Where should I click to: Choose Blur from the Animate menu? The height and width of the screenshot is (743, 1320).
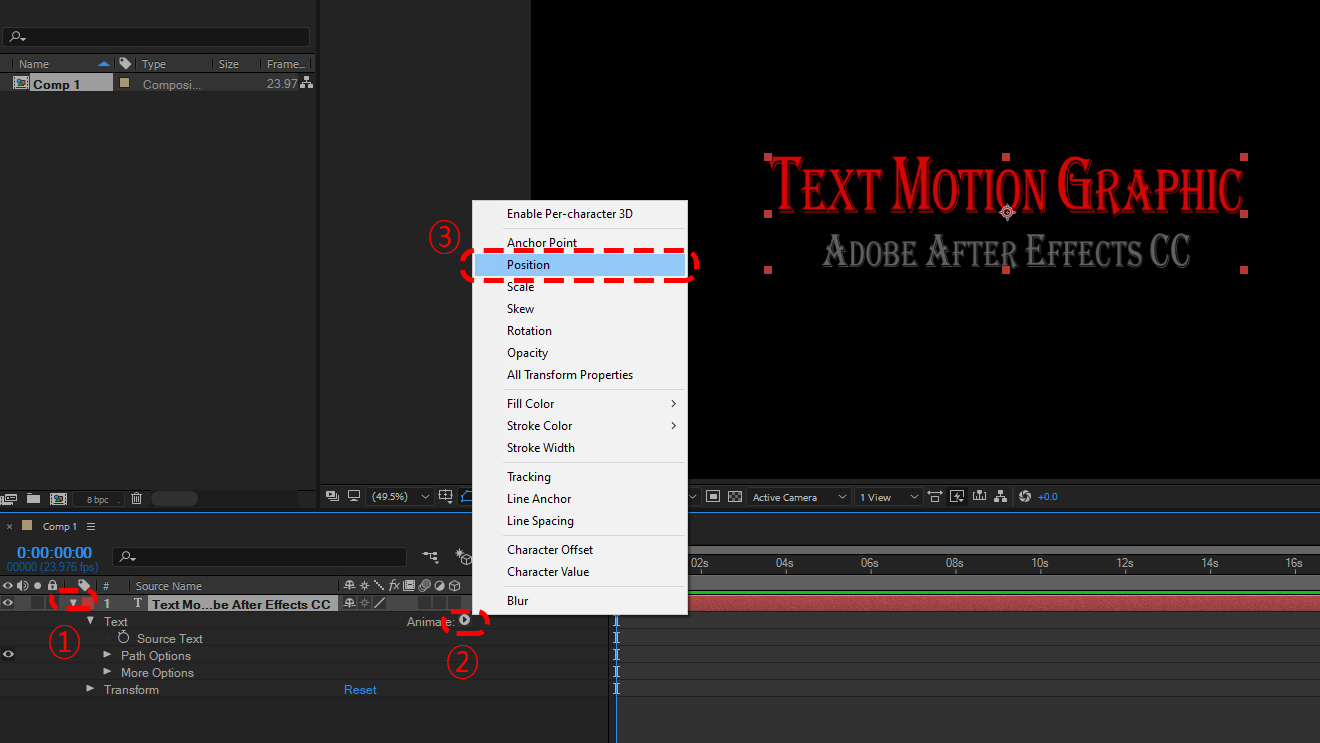[x=580, y=600]
